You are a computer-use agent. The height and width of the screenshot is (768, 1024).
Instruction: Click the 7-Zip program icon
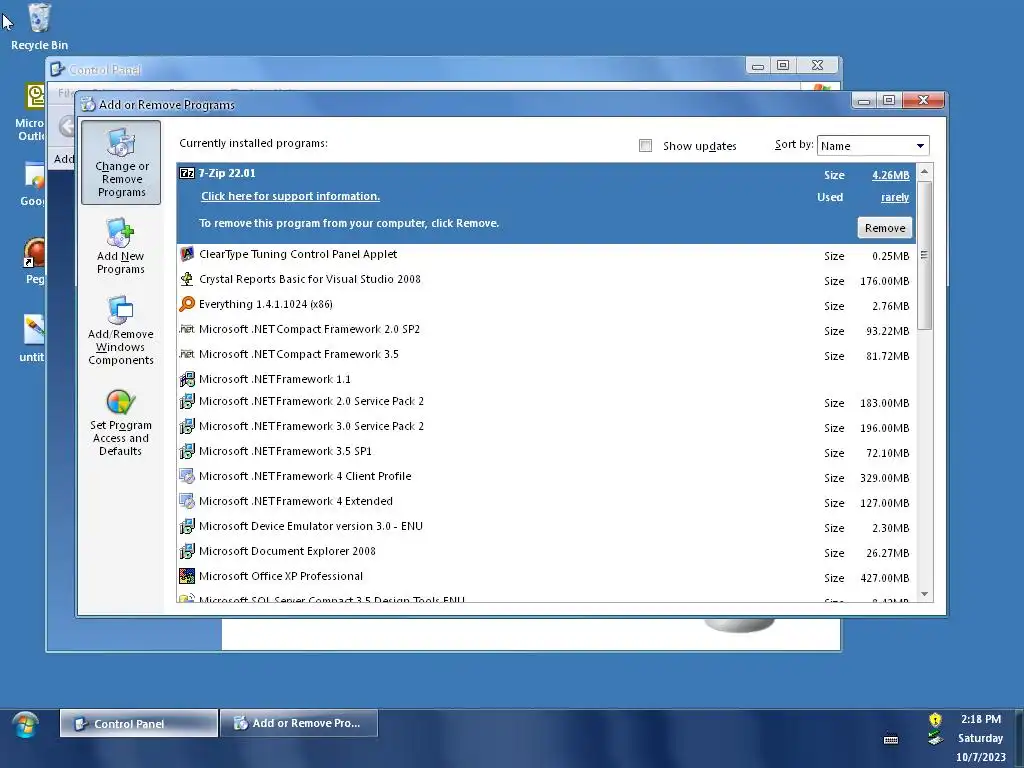187,173
